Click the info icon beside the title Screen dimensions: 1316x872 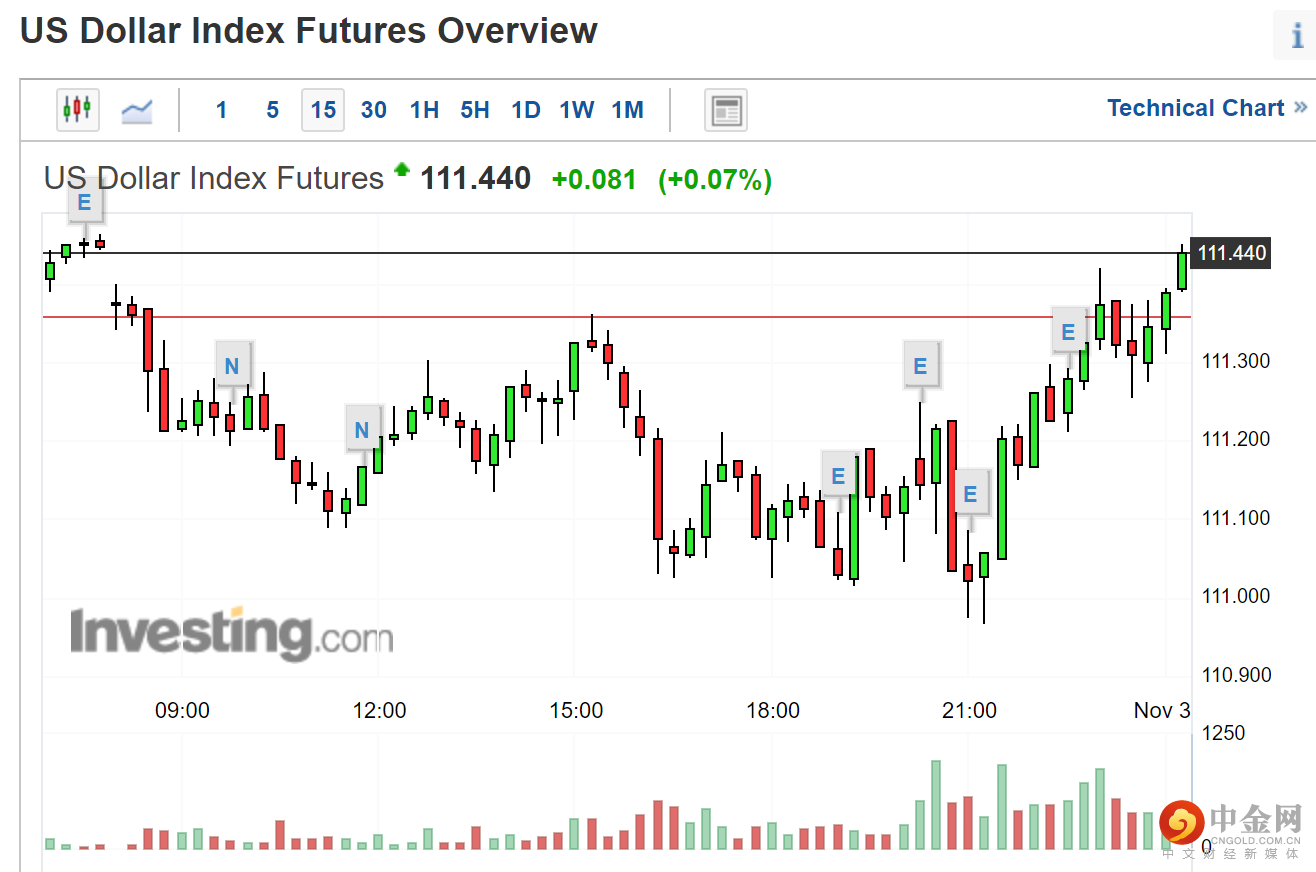pos(1297,37)
